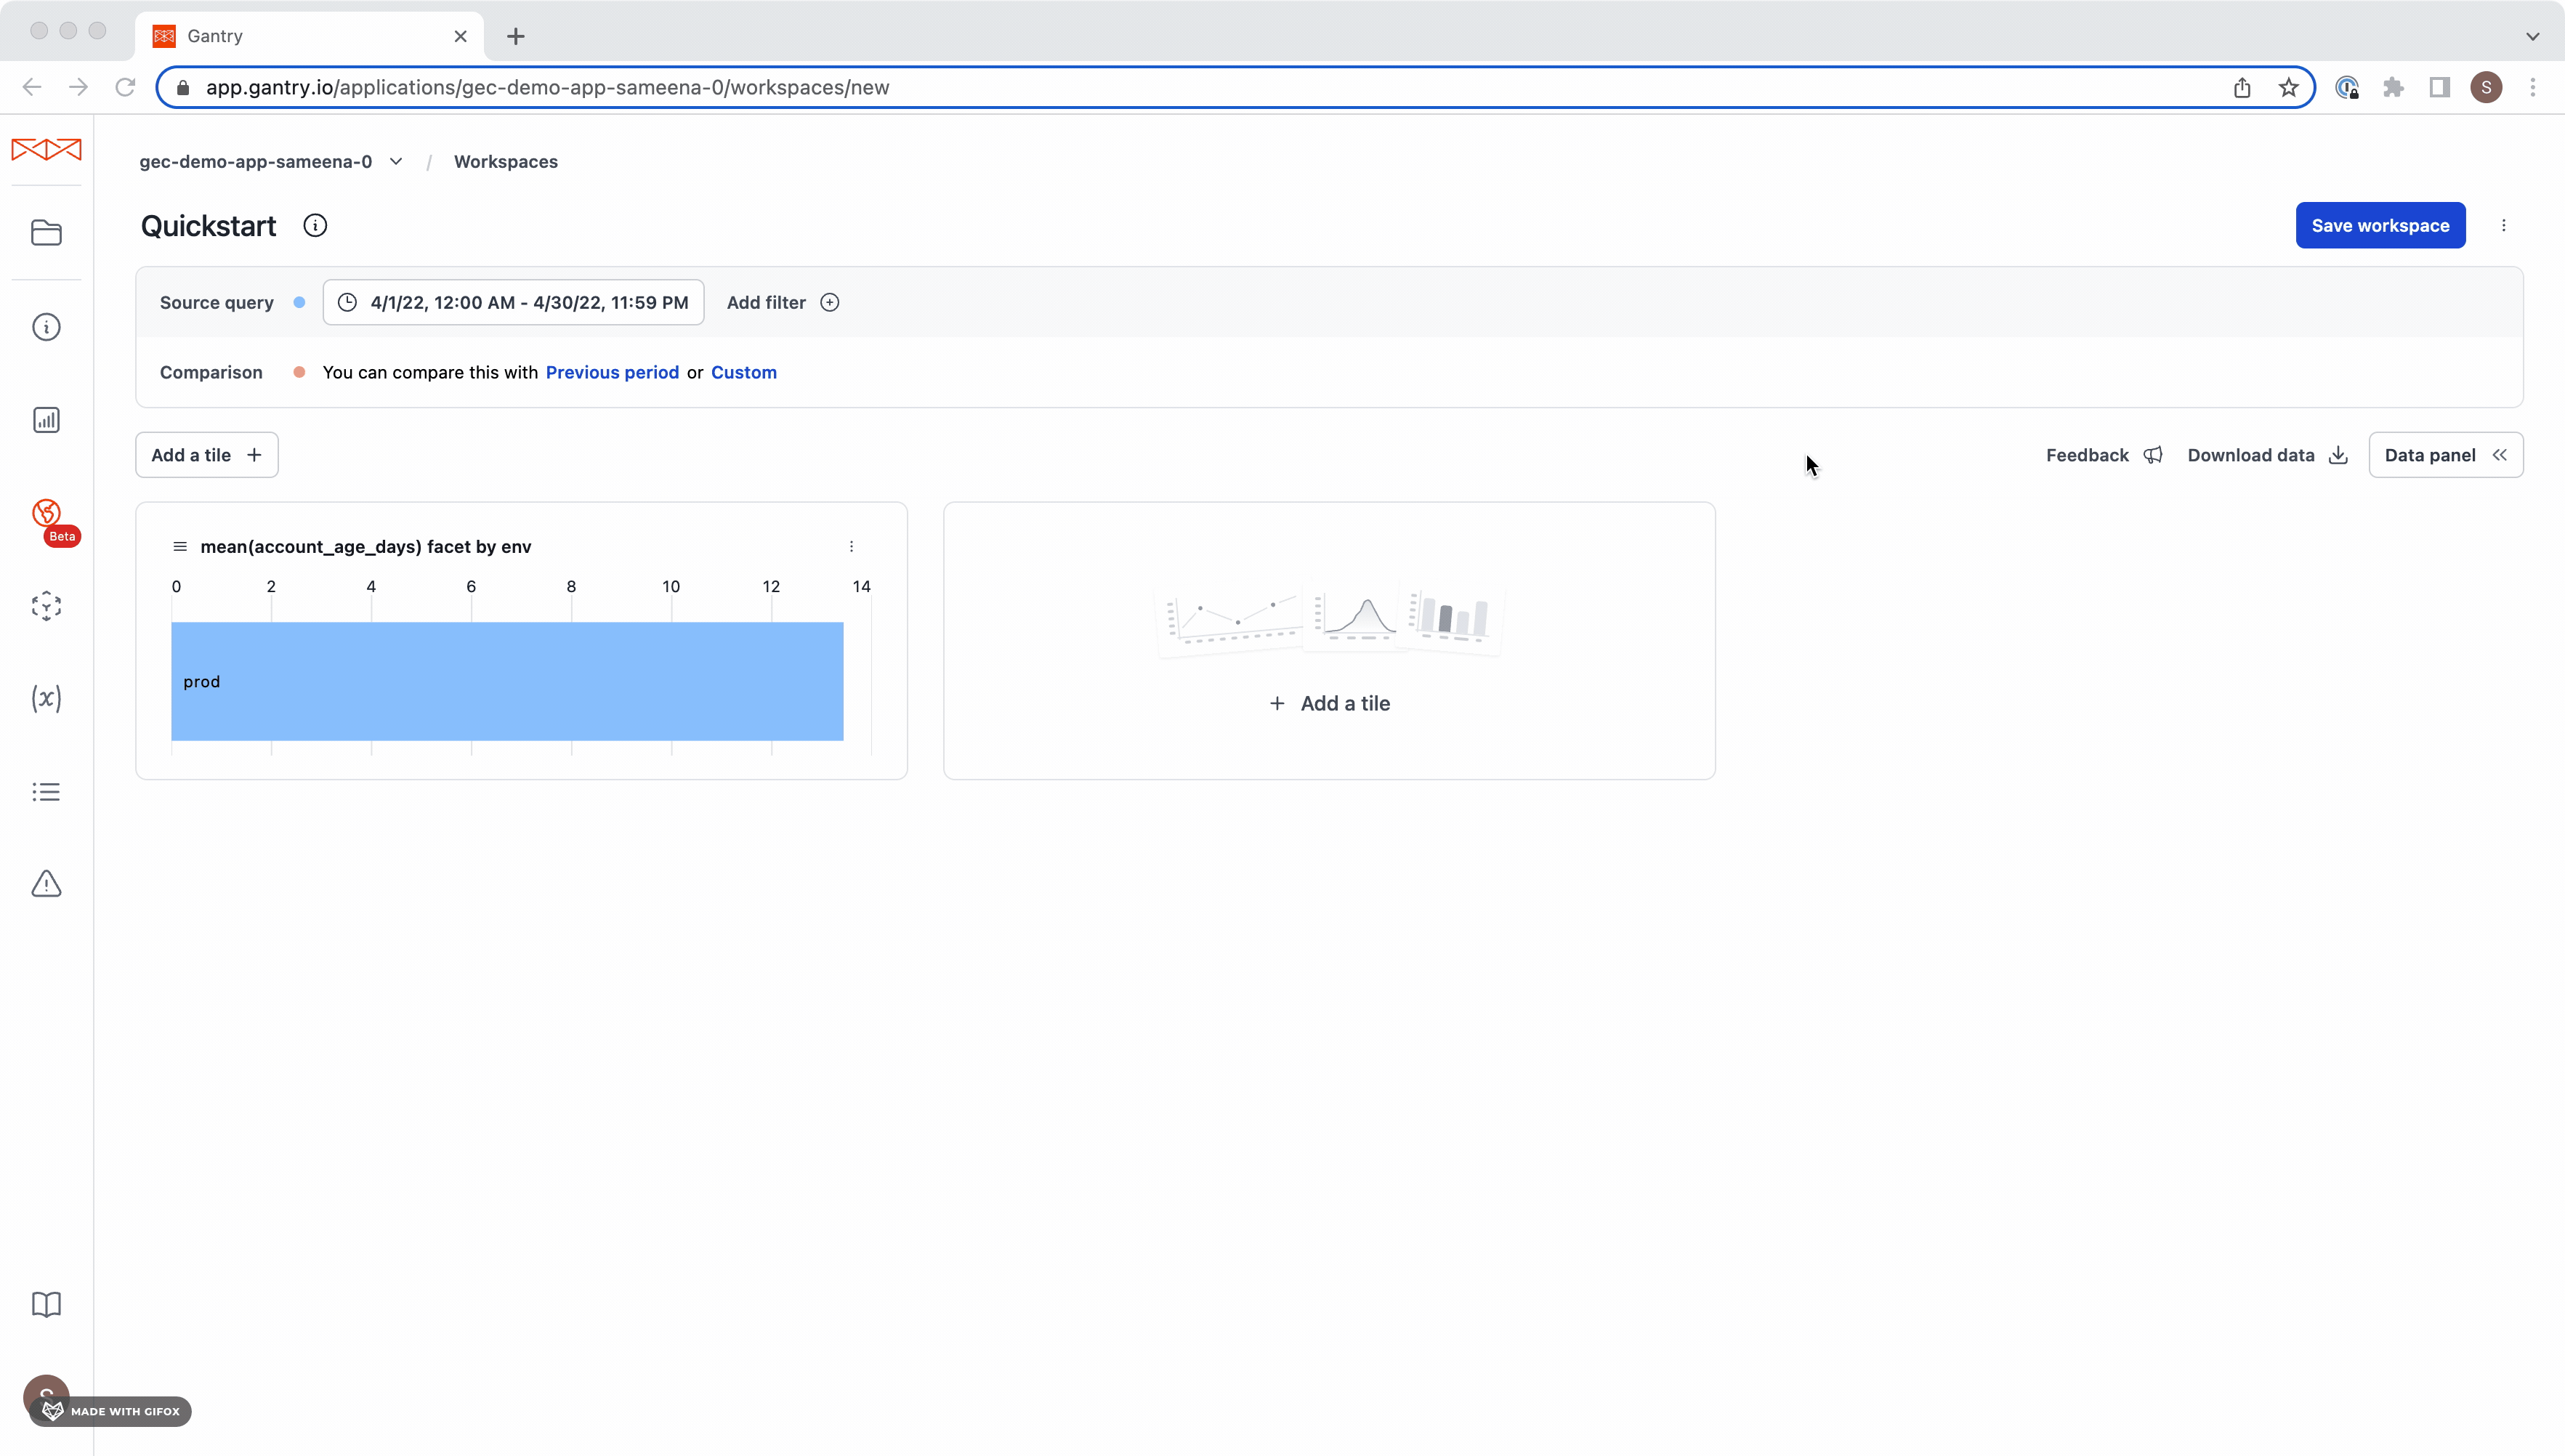Click the Save workspace button
The height and width of the screenshot is (1456, 2565).
[2379, 226]
